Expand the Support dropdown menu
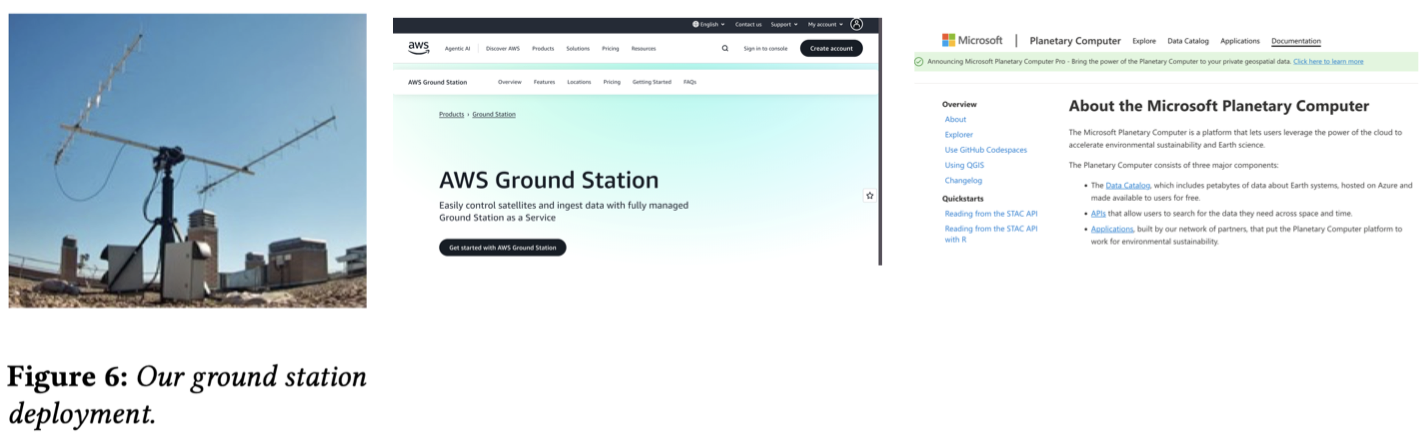The height and width of the screenshot is (438, 1428). [x=783, y=24]
